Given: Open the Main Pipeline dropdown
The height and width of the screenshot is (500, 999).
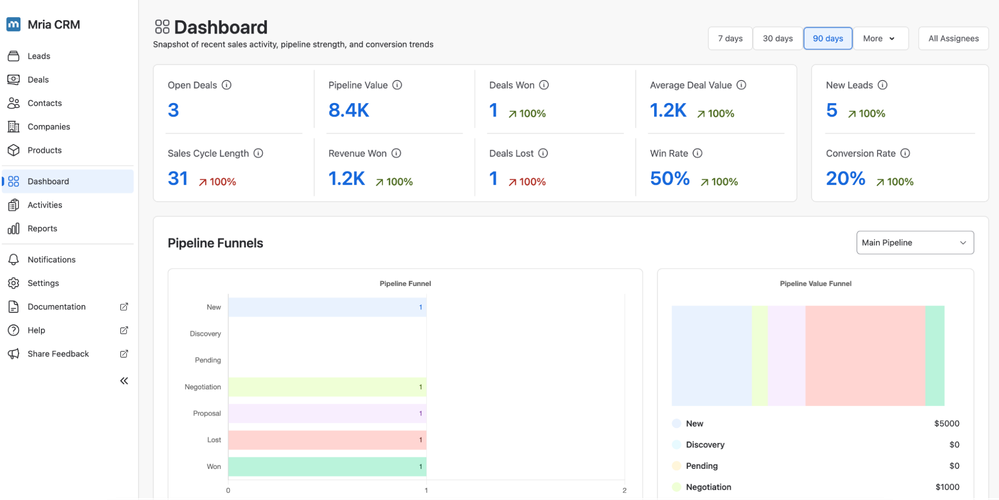Looking at the screenshot, I should click(915, 243).
